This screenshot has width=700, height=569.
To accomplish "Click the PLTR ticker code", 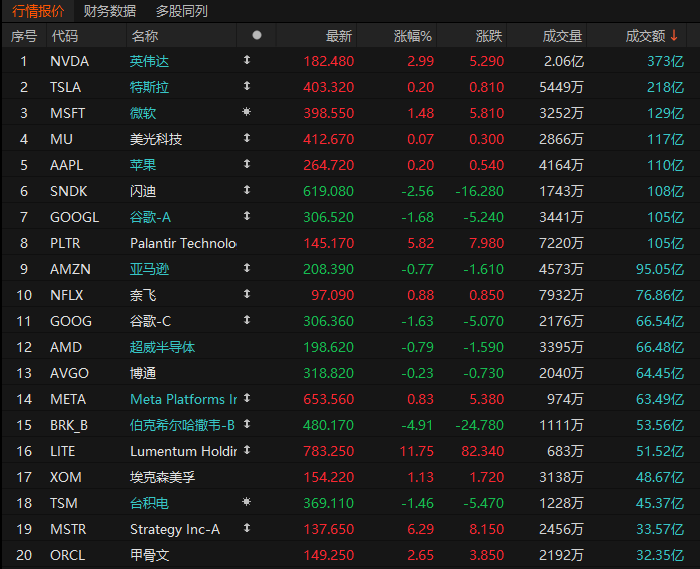I will coord(65,243).
